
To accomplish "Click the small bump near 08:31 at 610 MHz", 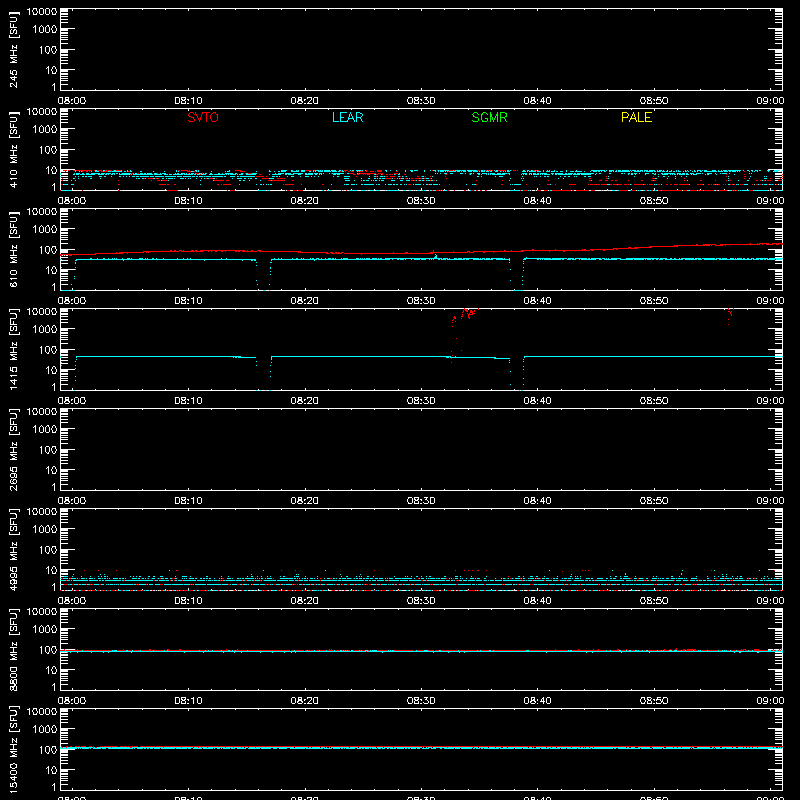I will 434,255.
